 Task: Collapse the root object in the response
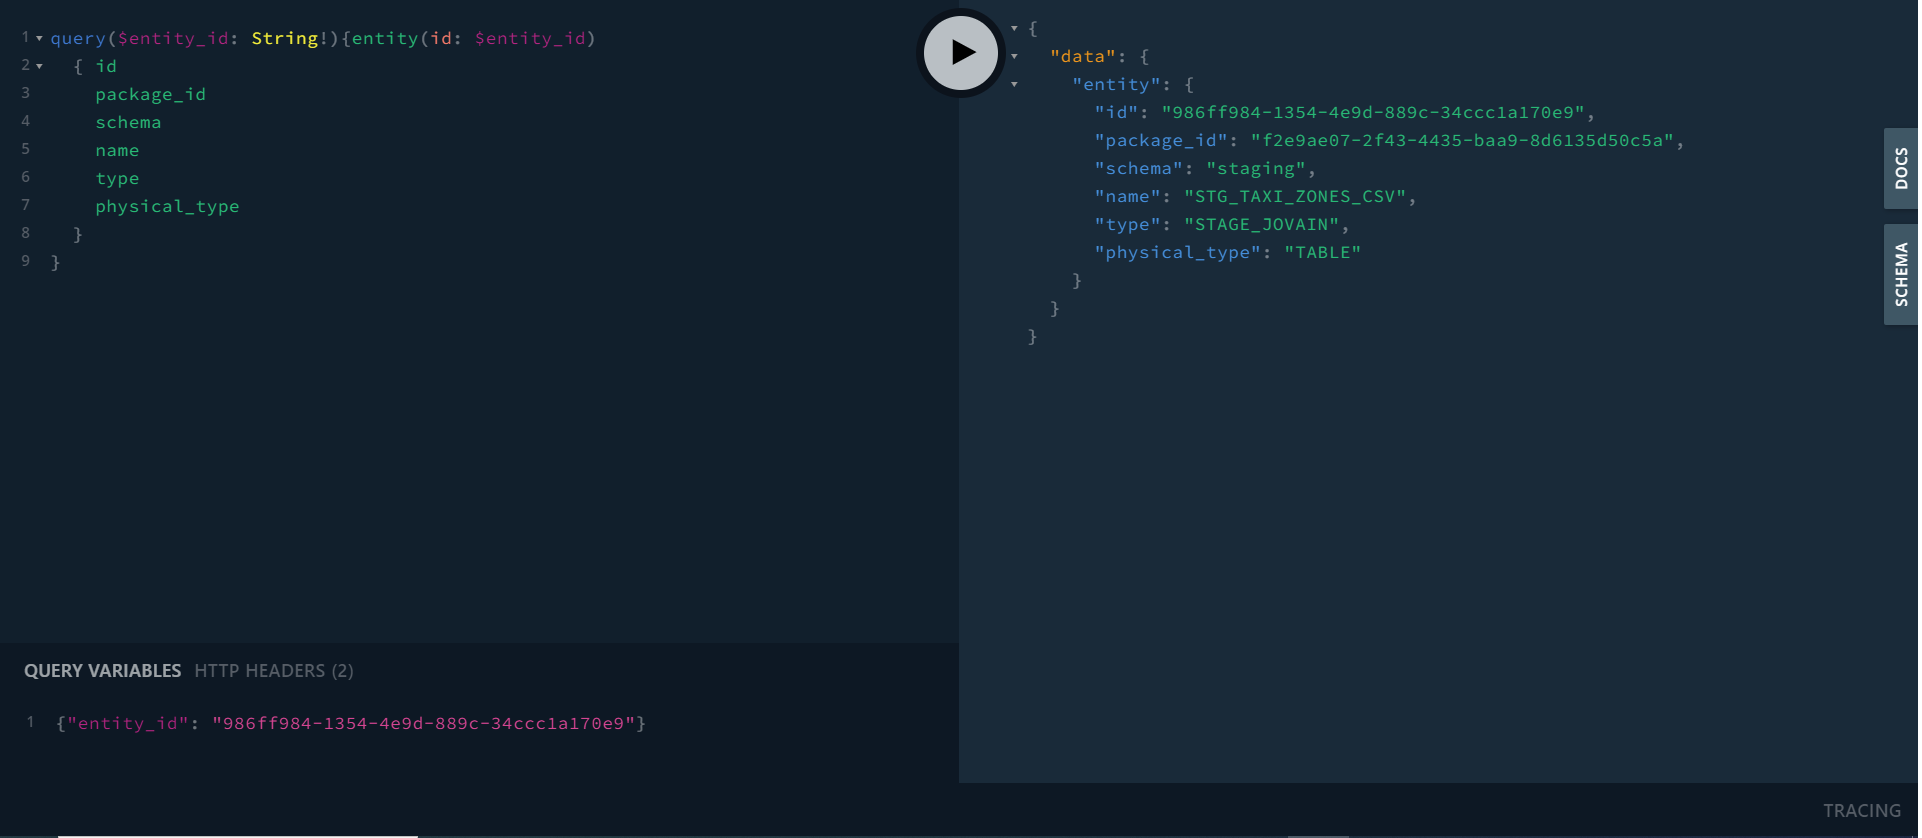click(1014, 29)
